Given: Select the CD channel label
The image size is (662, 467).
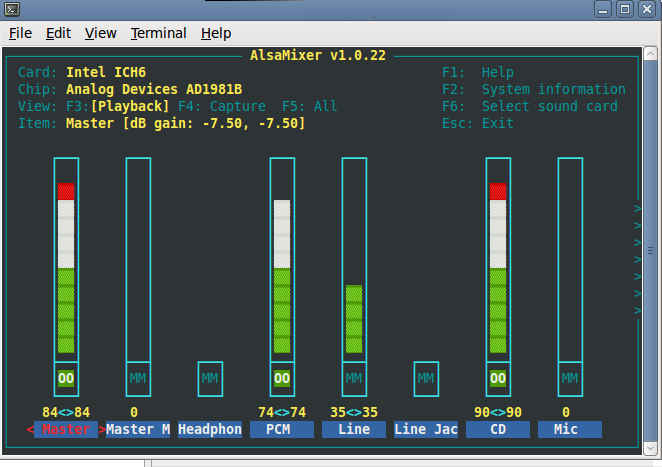Looking at the screenshot, I should [498, 429].
